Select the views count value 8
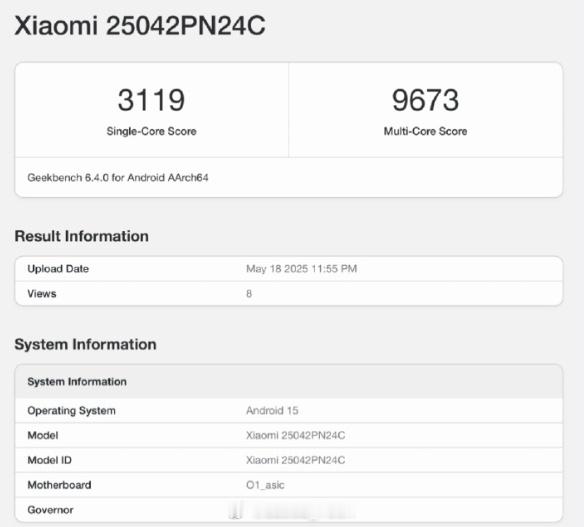The height and width of the screenshot is (527, 584). tap(249, 293)
